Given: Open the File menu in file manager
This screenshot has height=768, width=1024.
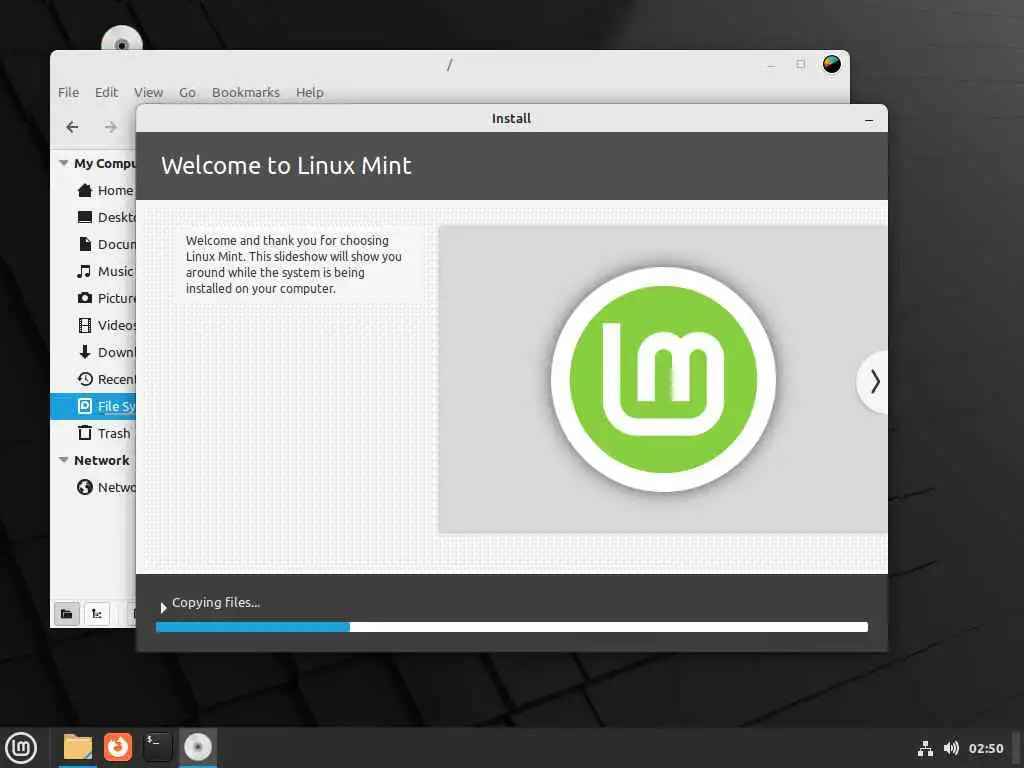Looking at the screenshot, I should point(69,92).
